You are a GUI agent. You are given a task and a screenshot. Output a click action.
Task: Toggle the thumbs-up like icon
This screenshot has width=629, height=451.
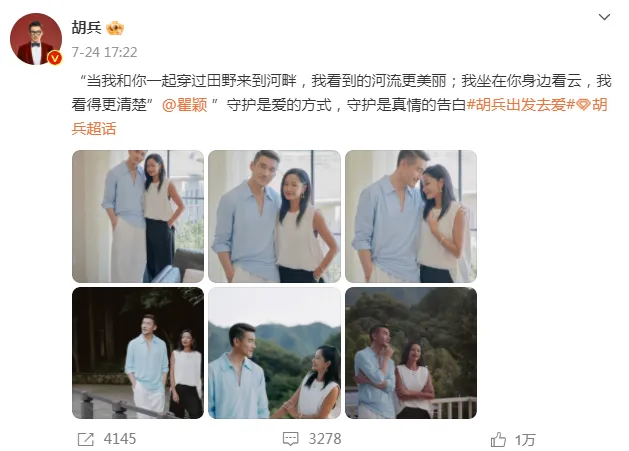[498, 440]
